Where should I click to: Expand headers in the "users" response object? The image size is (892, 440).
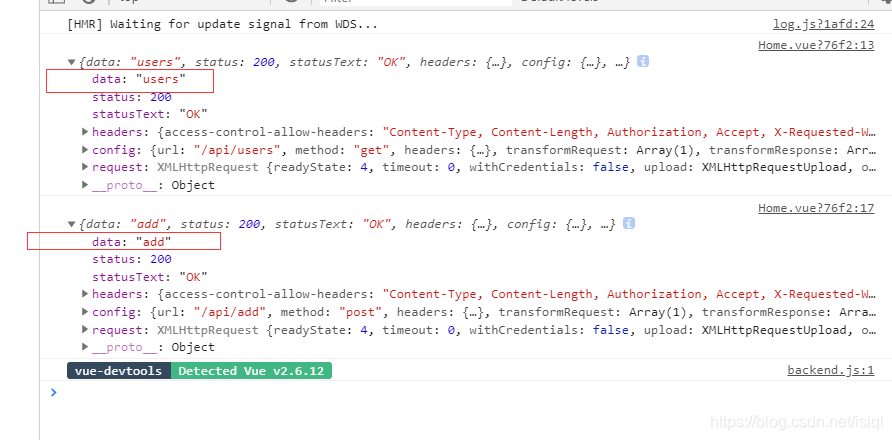[85, 132]
